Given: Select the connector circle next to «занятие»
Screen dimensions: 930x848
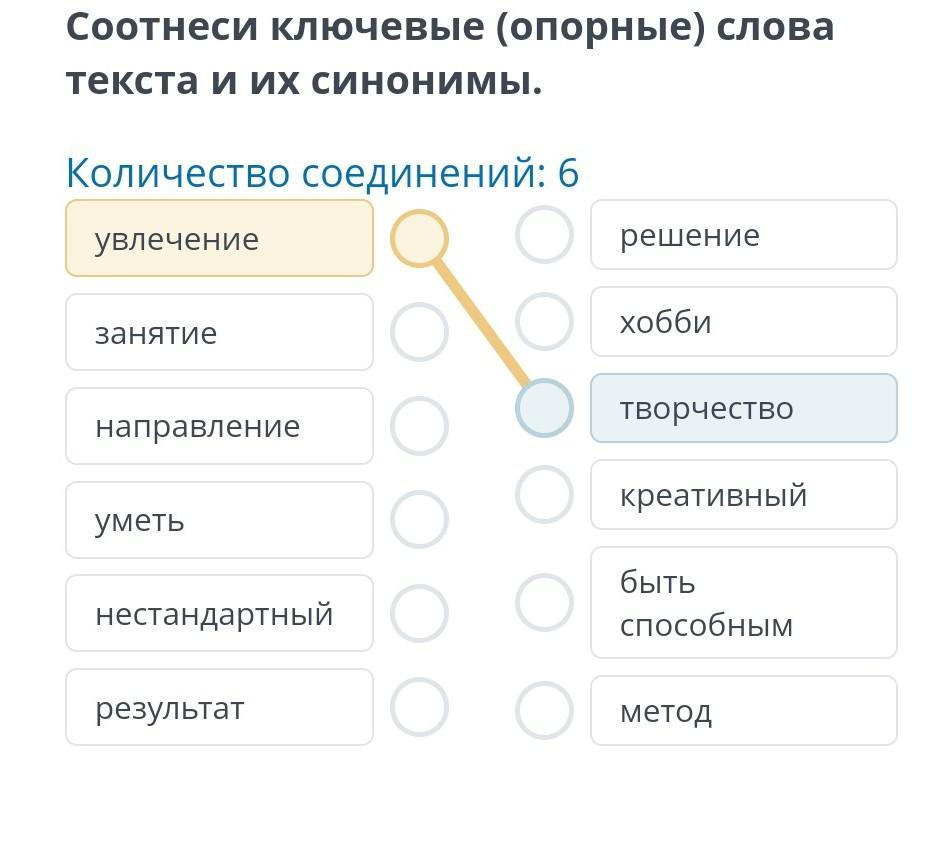Looking at the screenshot, I should click(x=419, y=332).
